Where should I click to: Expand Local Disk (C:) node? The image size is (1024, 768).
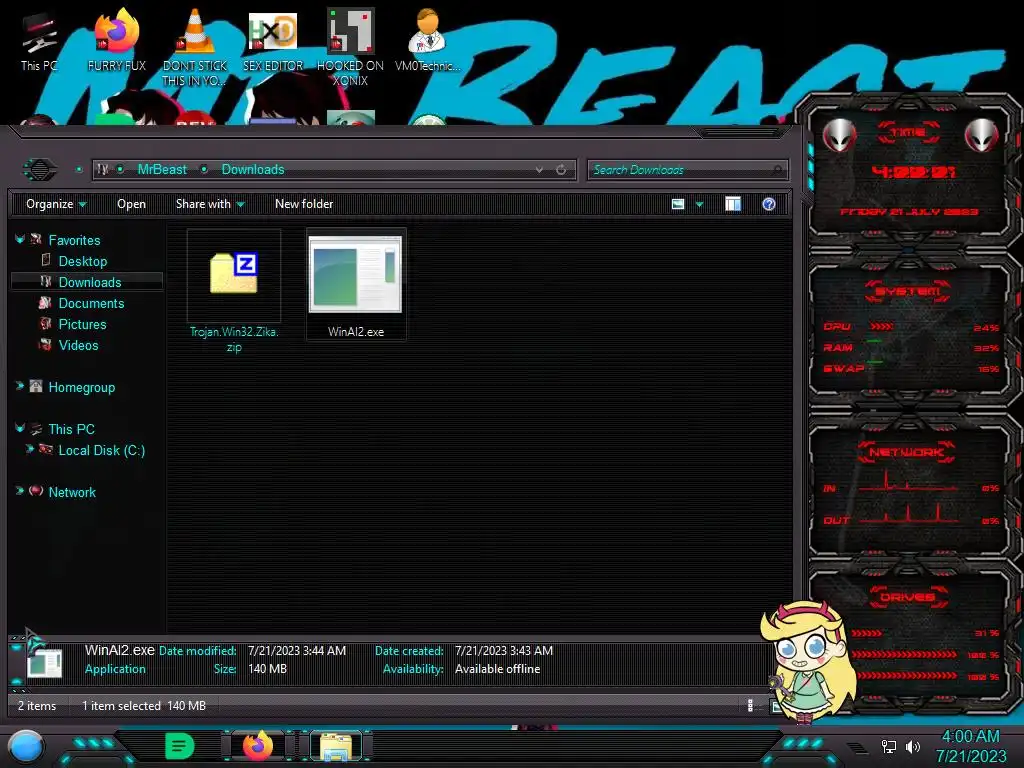29,449
